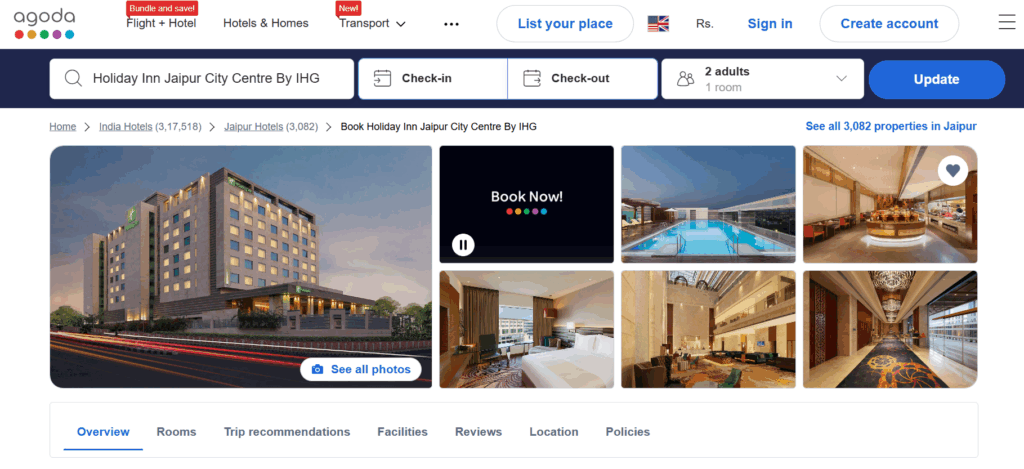Open the three-dots more menu
The height and width of the screenshot is (469, 1024).
(451, 24)
